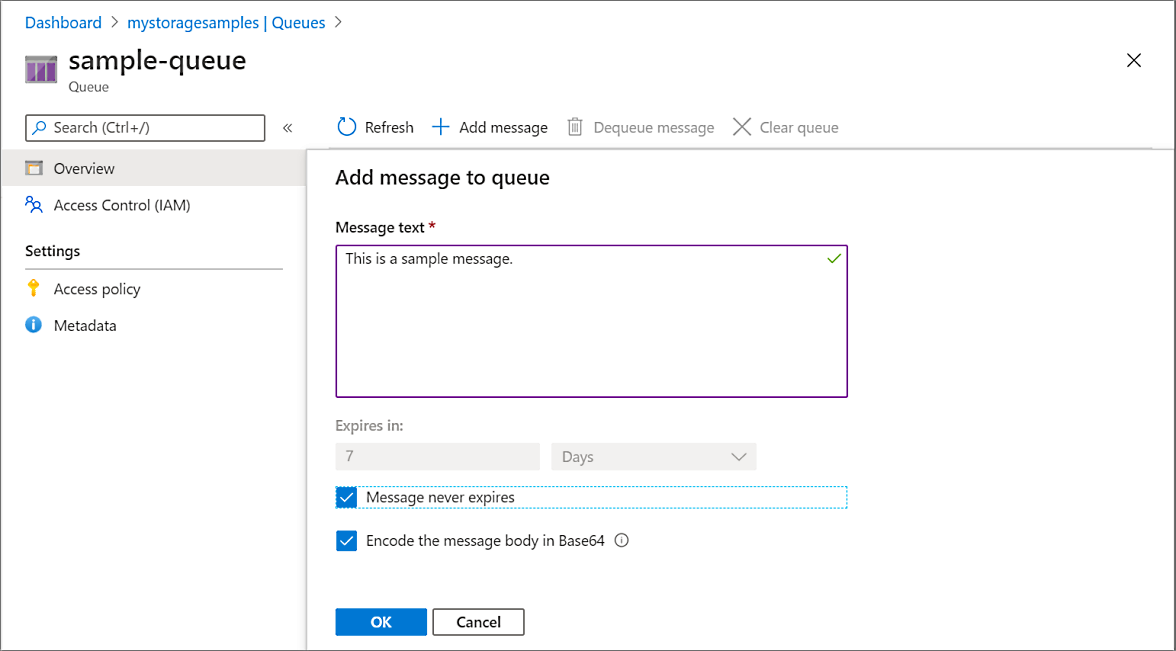Open the Days unit dropdown

653,457
